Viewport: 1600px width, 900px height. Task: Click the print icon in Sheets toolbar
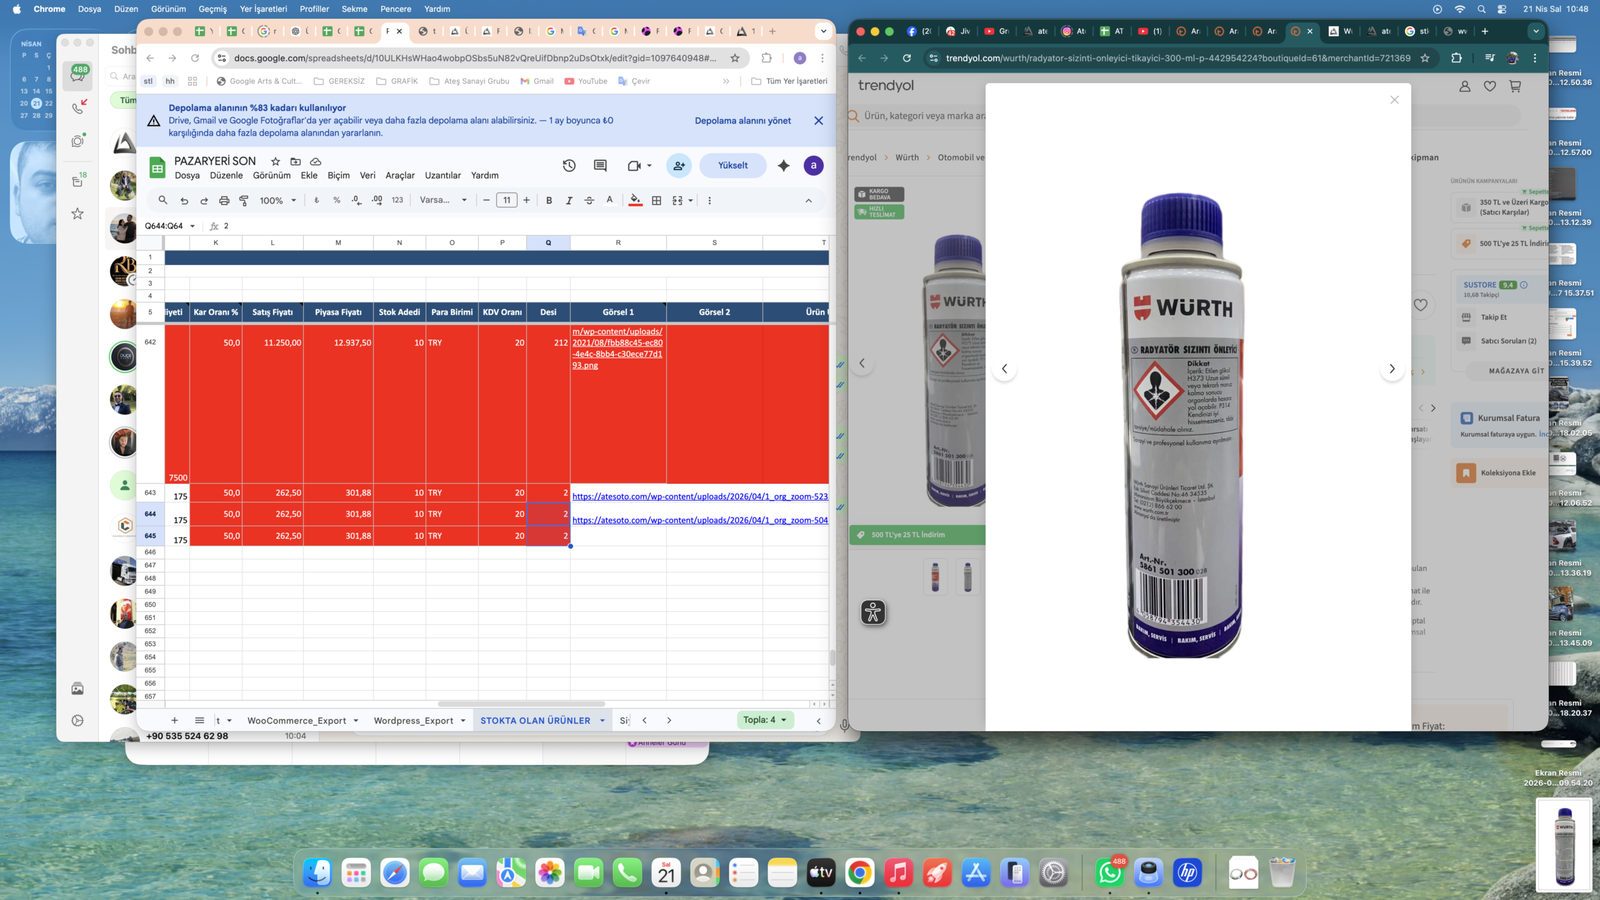pos(224,200)
